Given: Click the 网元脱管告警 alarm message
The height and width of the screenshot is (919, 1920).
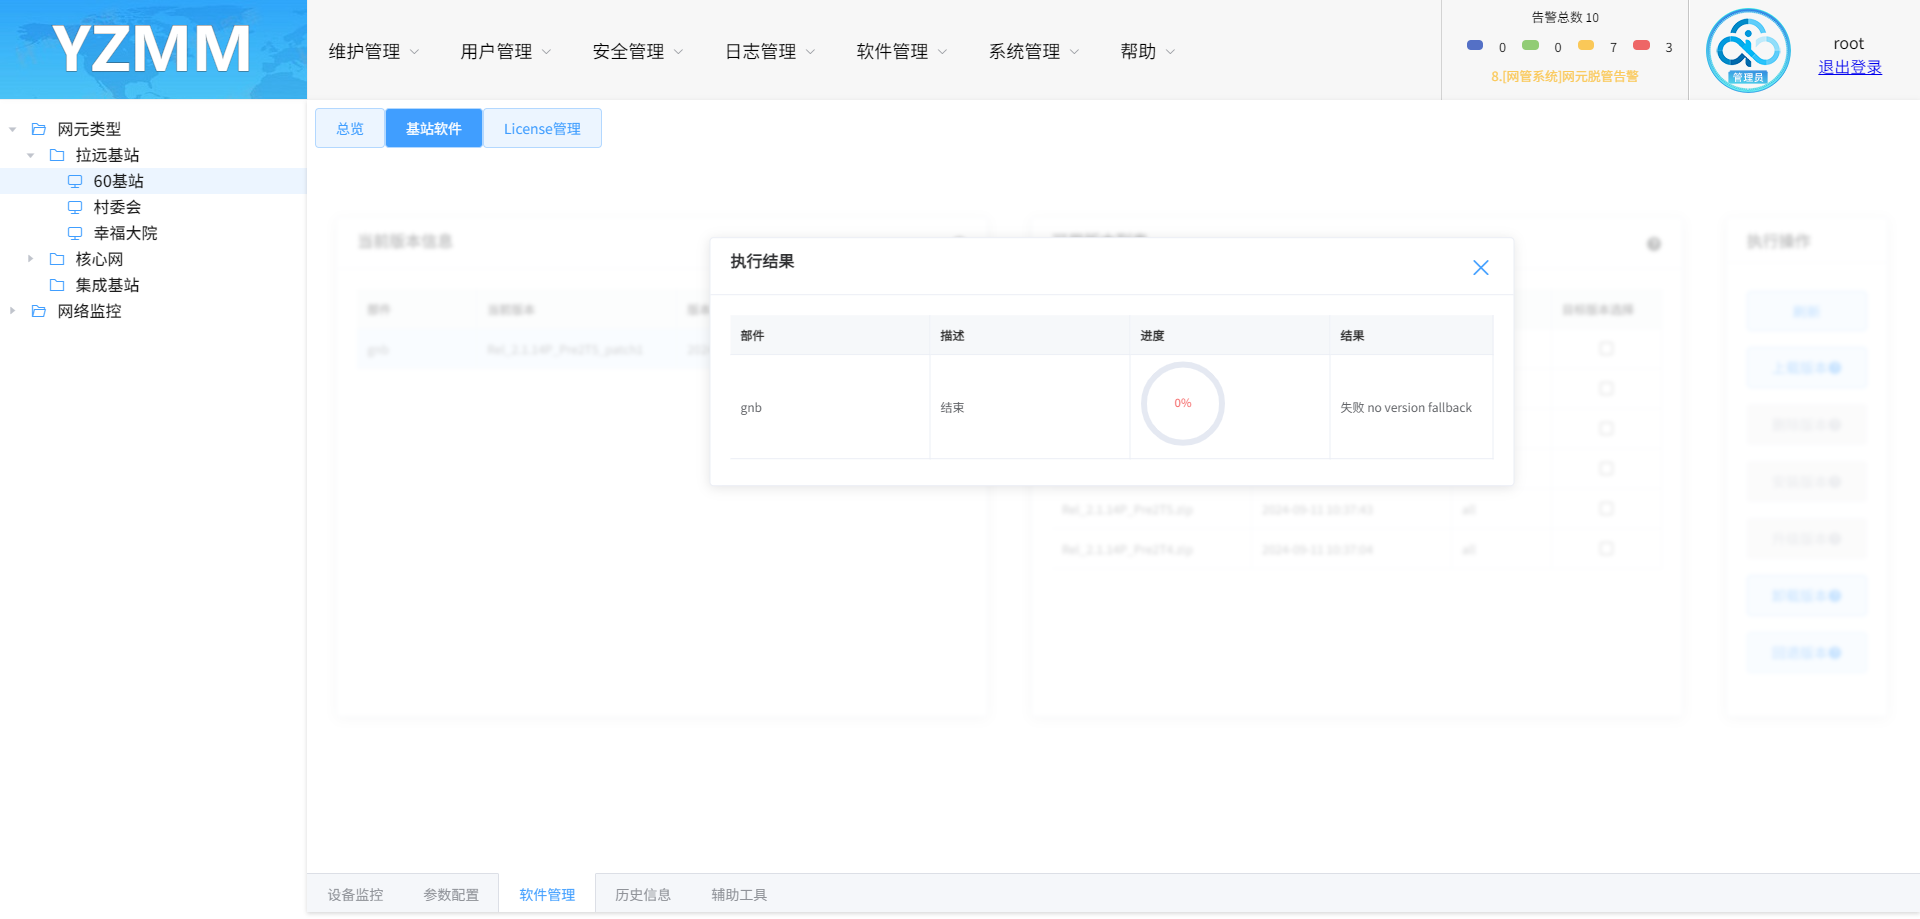Looking at the screenshot, I should point(1564,76).
